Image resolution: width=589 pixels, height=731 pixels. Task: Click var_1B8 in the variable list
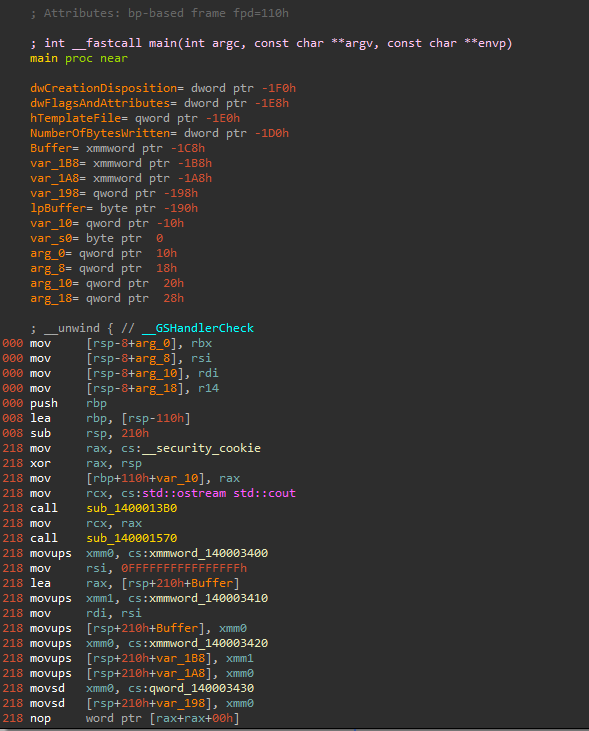[55, 163]
